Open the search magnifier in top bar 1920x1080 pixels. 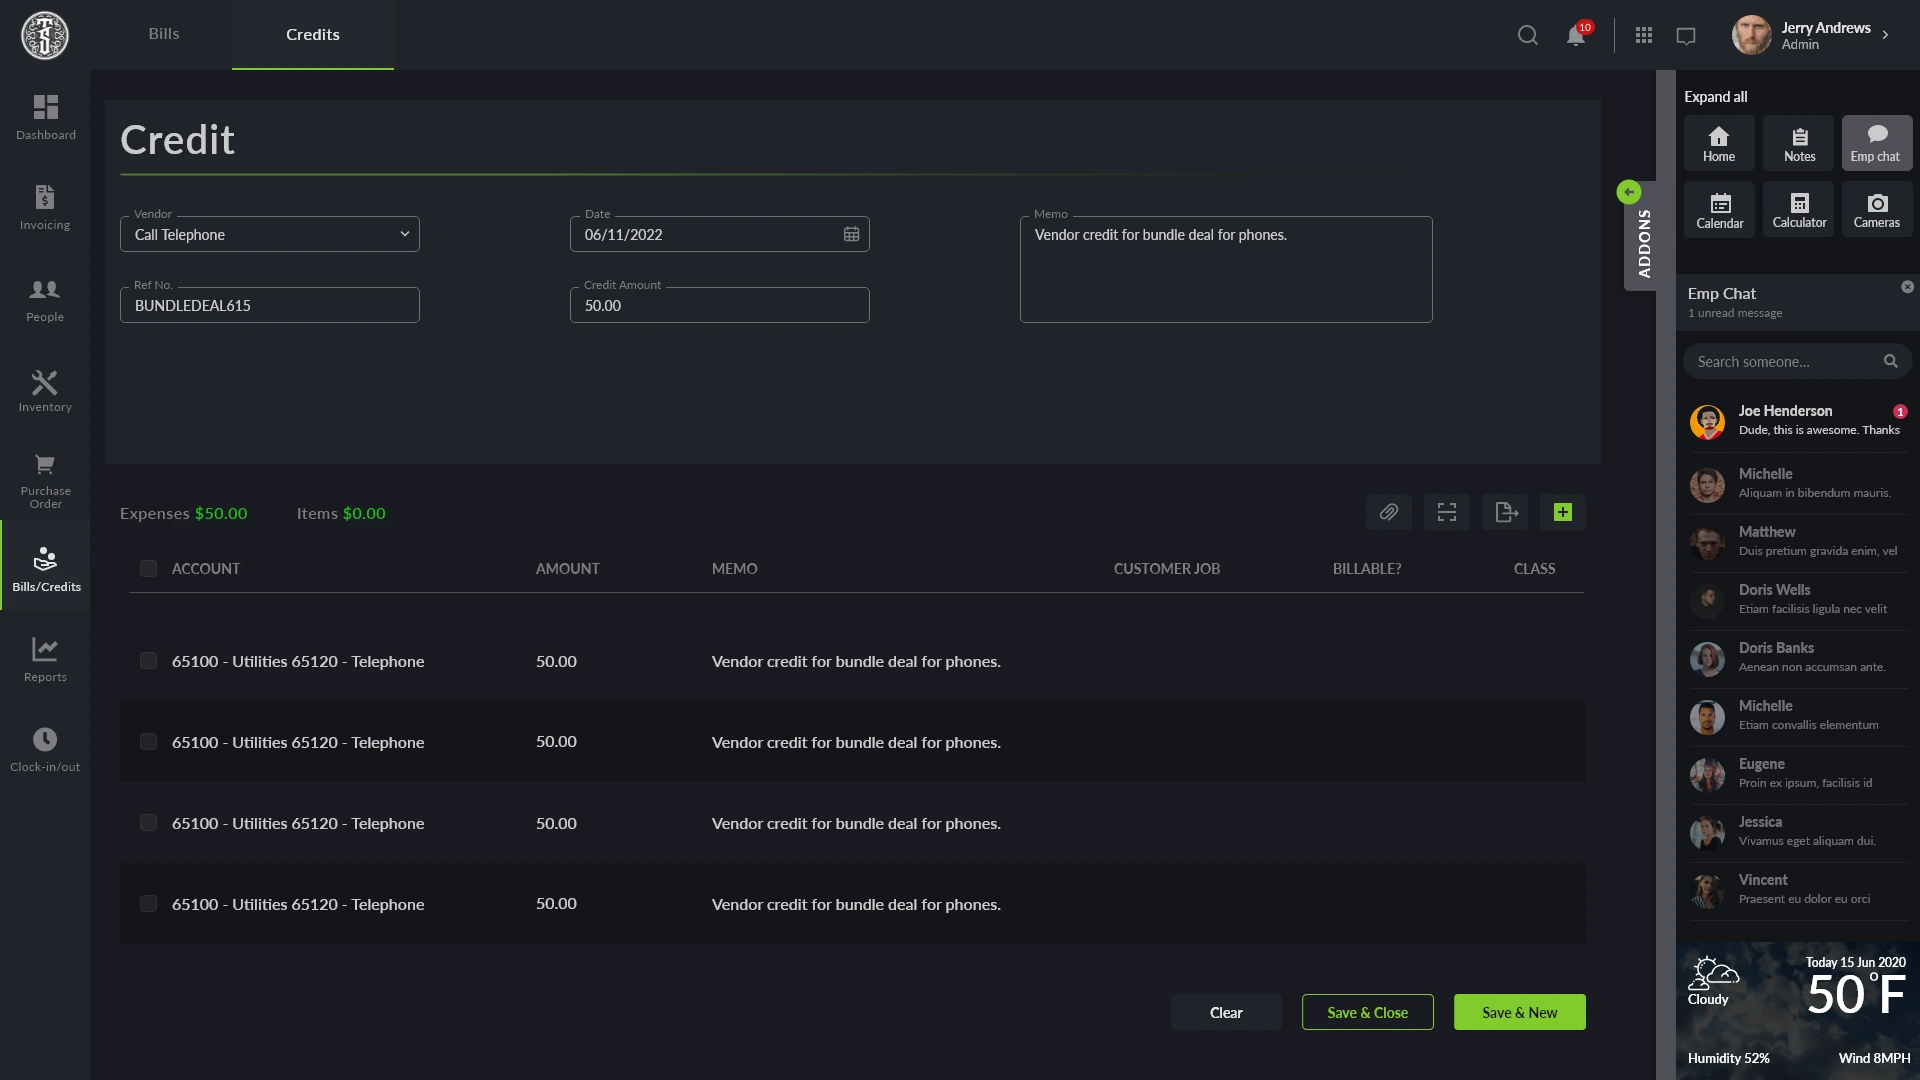point(1527,35)
